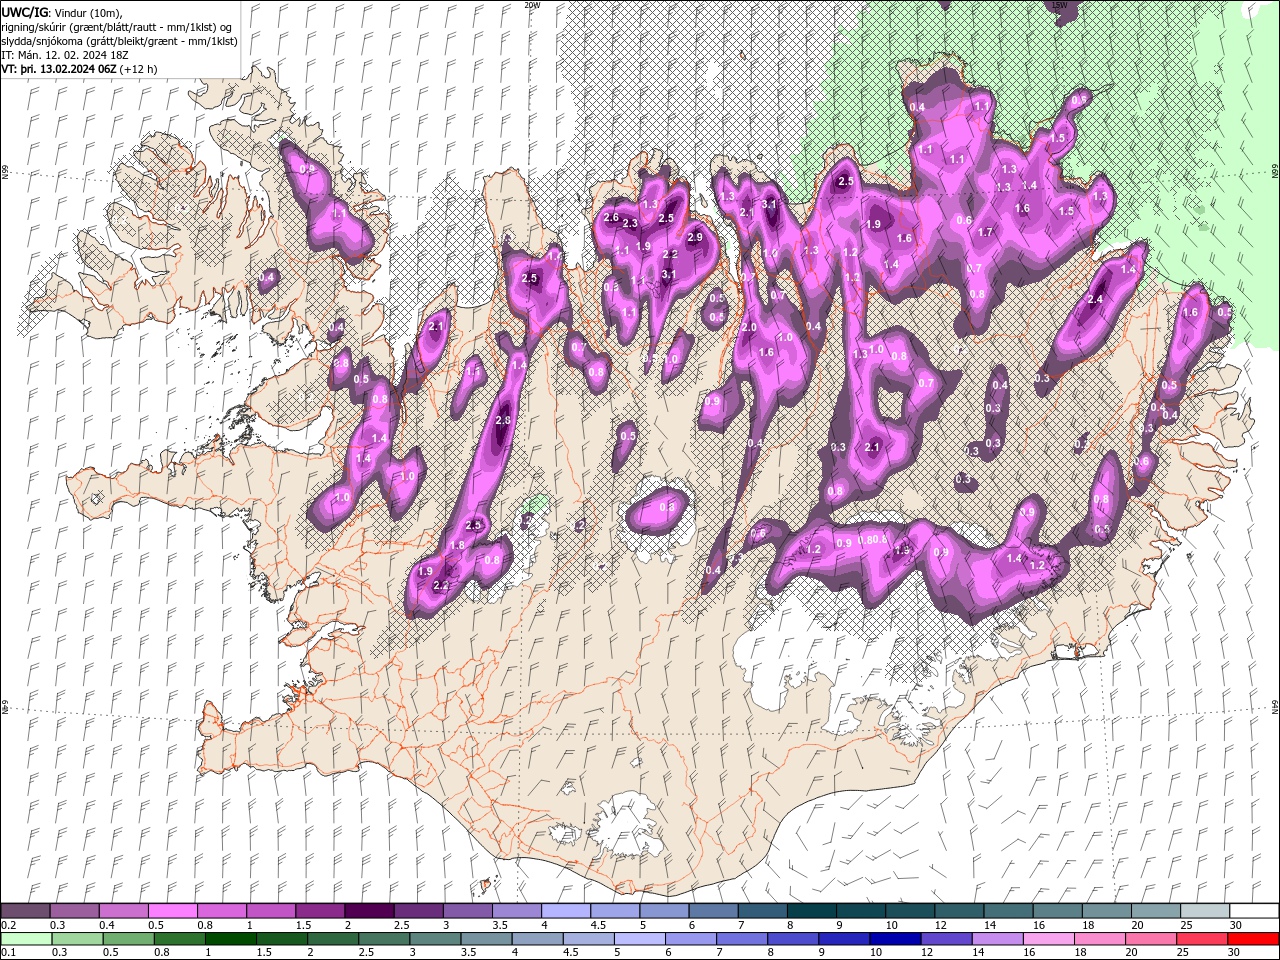Pick the snow scale swatch above label 20
This screenshot has width=1280, height=960.
click(x=1155, y=911)
